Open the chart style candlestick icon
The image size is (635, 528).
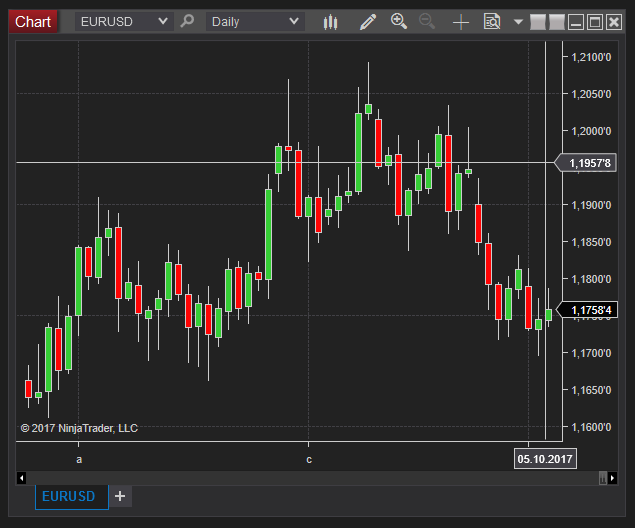[x=330, y=22]
